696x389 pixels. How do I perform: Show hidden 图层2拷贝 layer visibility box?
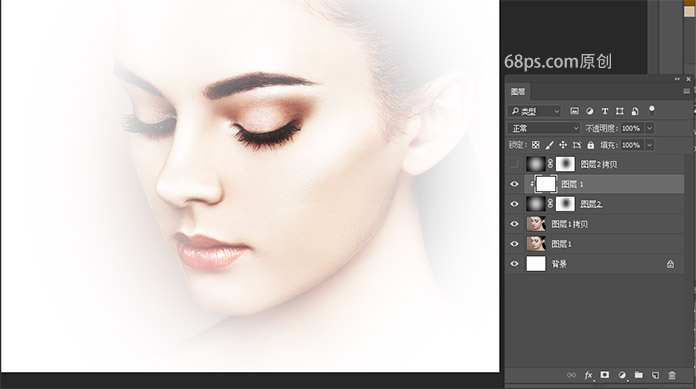(x=514, y=164)
